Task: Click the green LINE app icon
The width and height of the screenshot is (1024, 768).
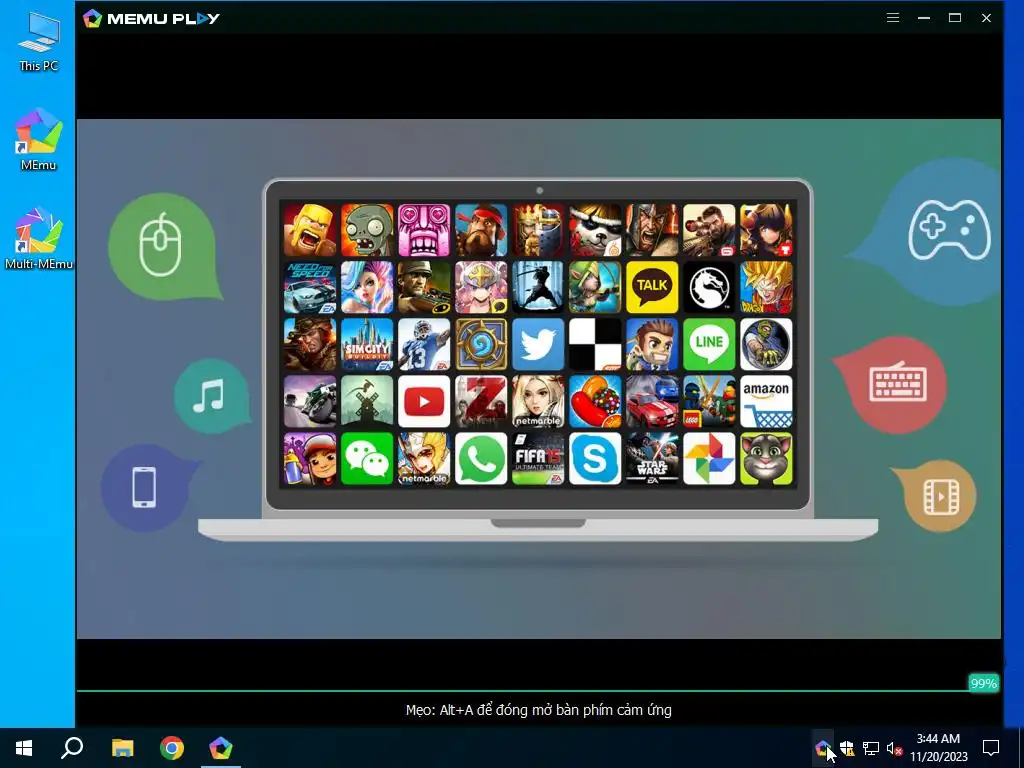Action: click(709, 344)
